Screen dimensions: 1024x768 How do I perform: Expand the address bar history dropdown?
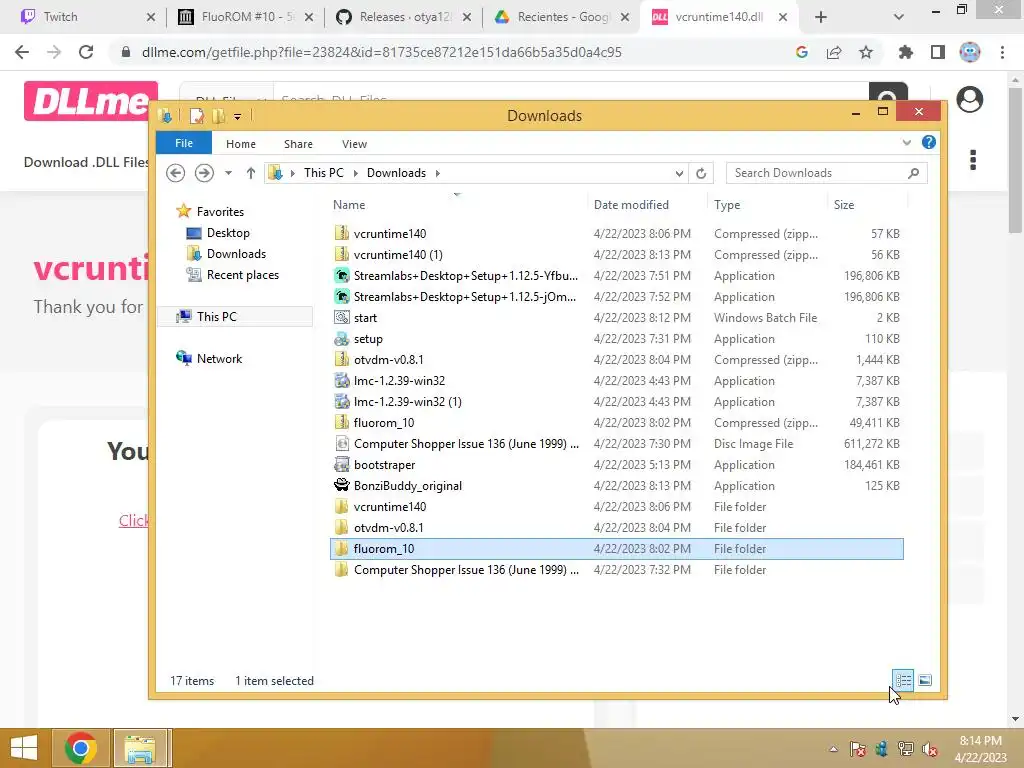click(x=679, y=173)
